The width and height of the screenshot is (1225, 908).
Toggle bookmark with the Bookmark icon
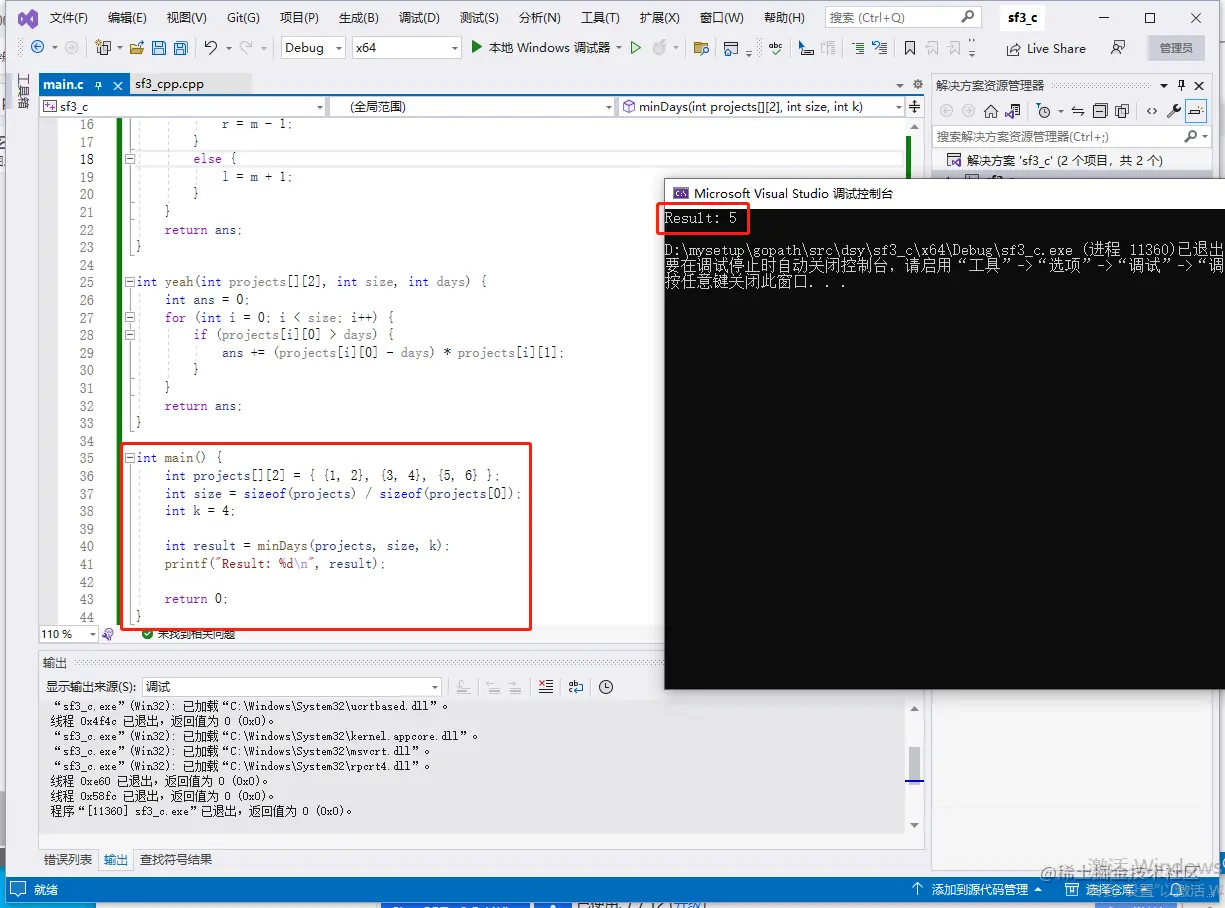(x=909, y=47)
